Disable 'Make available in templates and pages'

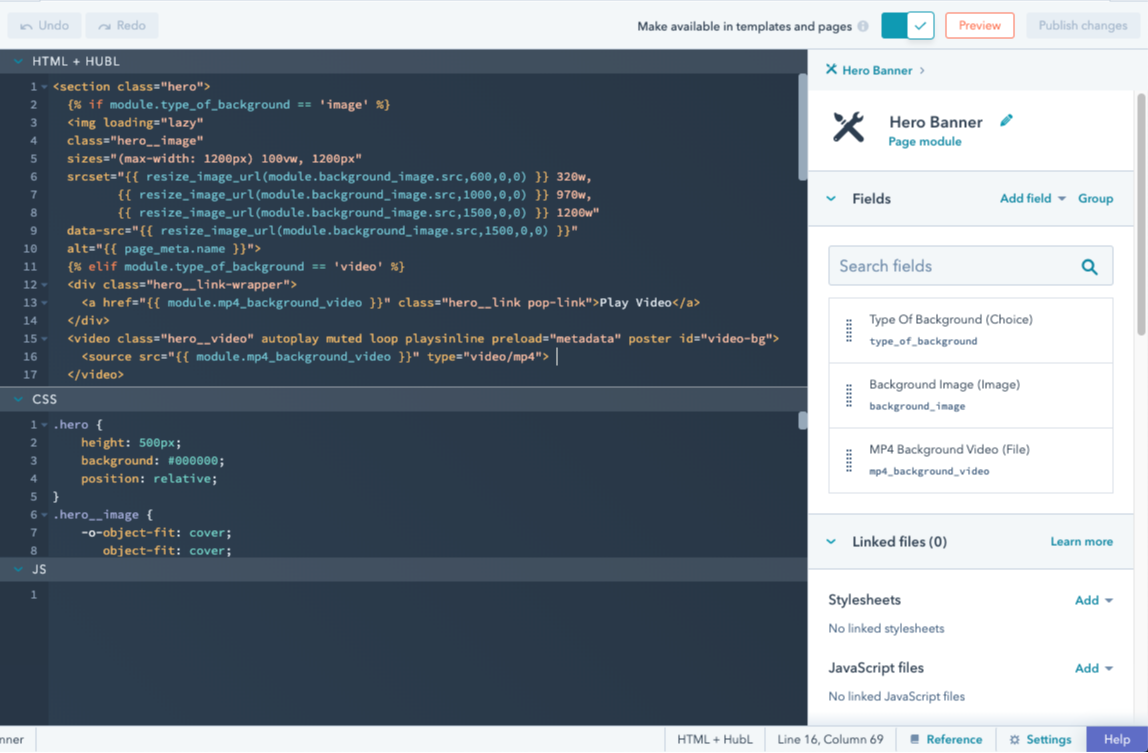(907, 25)
